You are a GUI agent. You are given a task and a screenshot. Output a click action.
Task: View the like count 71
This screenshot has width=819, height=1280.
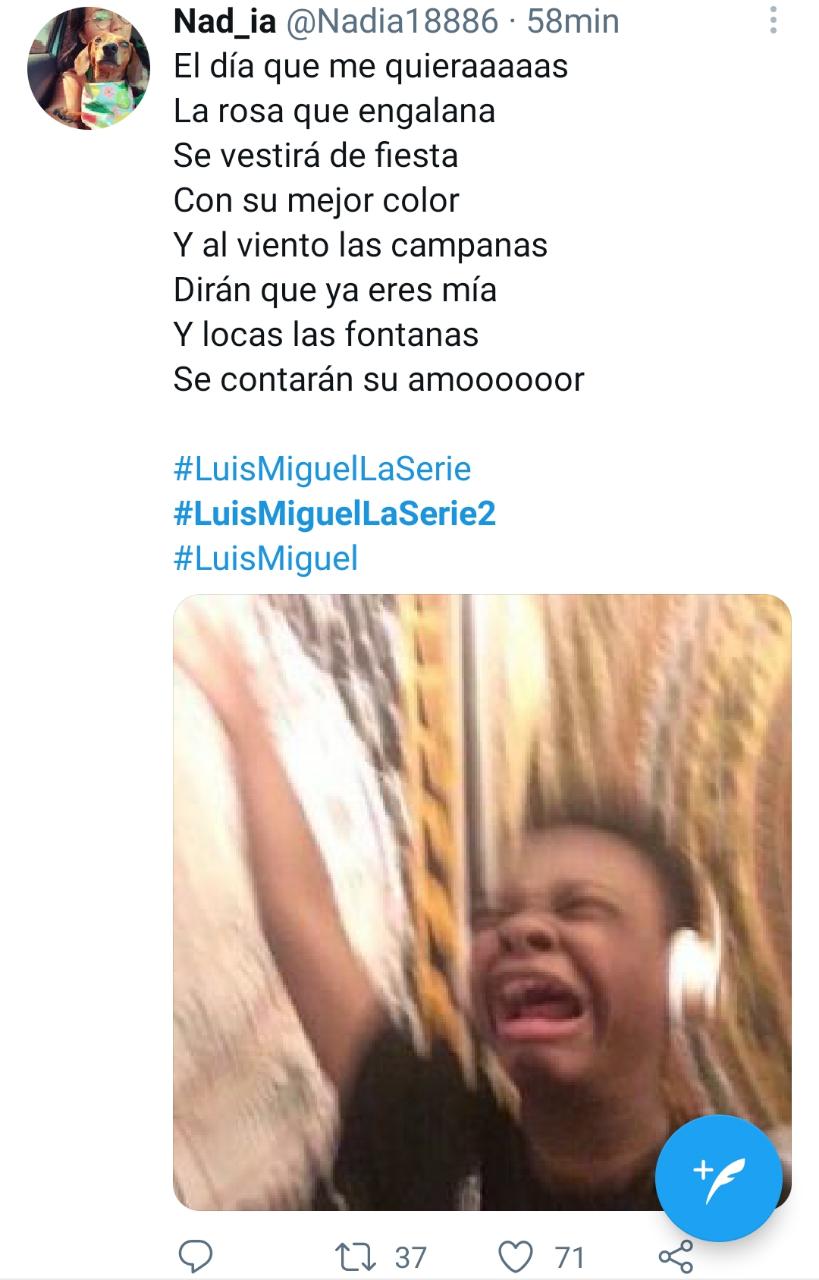coord(569,1257)
